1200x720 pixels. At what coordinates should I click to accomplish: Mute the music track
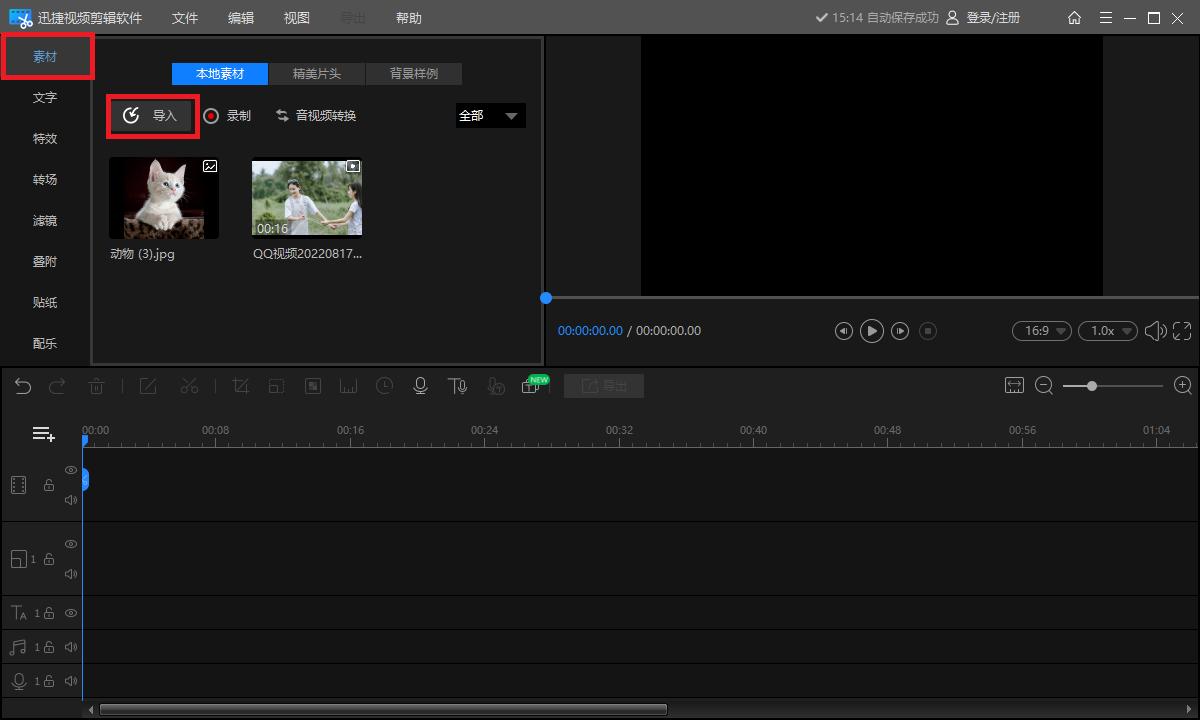[x=71, y=647]
